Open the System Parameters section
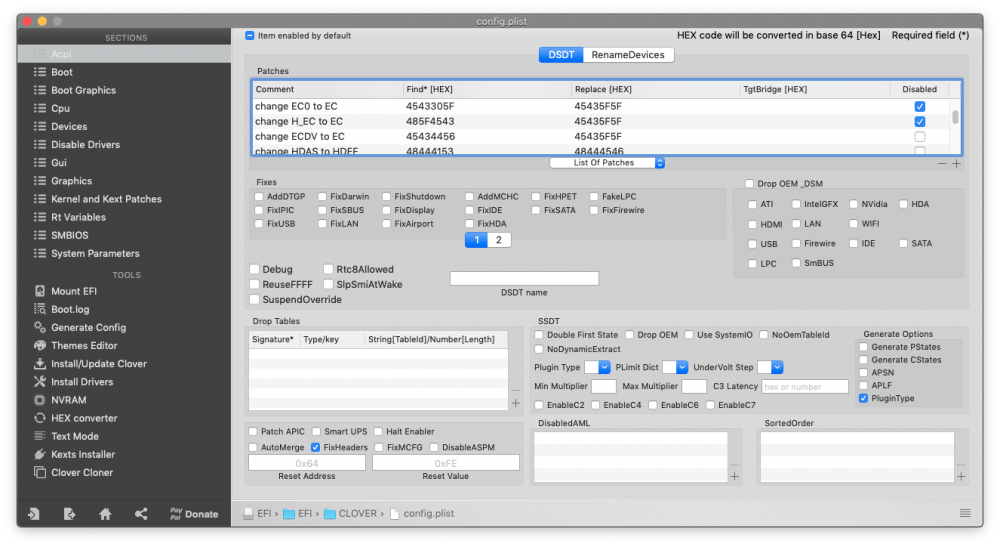Screen dimensions: 1000x547 (x=95, y=253)
